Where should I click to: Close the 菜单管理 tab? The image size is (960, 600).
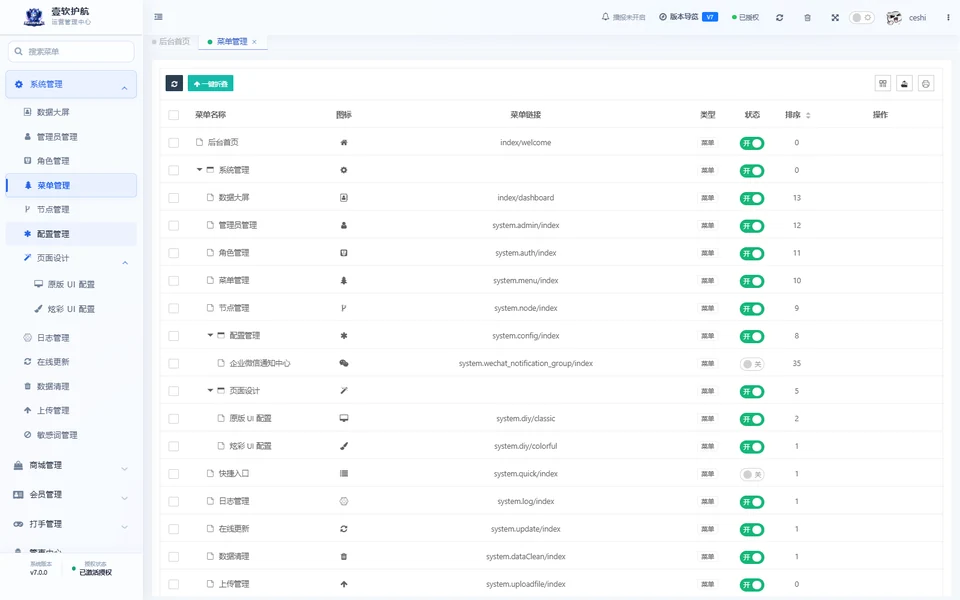pyautogui.click(x=254, y=42)
